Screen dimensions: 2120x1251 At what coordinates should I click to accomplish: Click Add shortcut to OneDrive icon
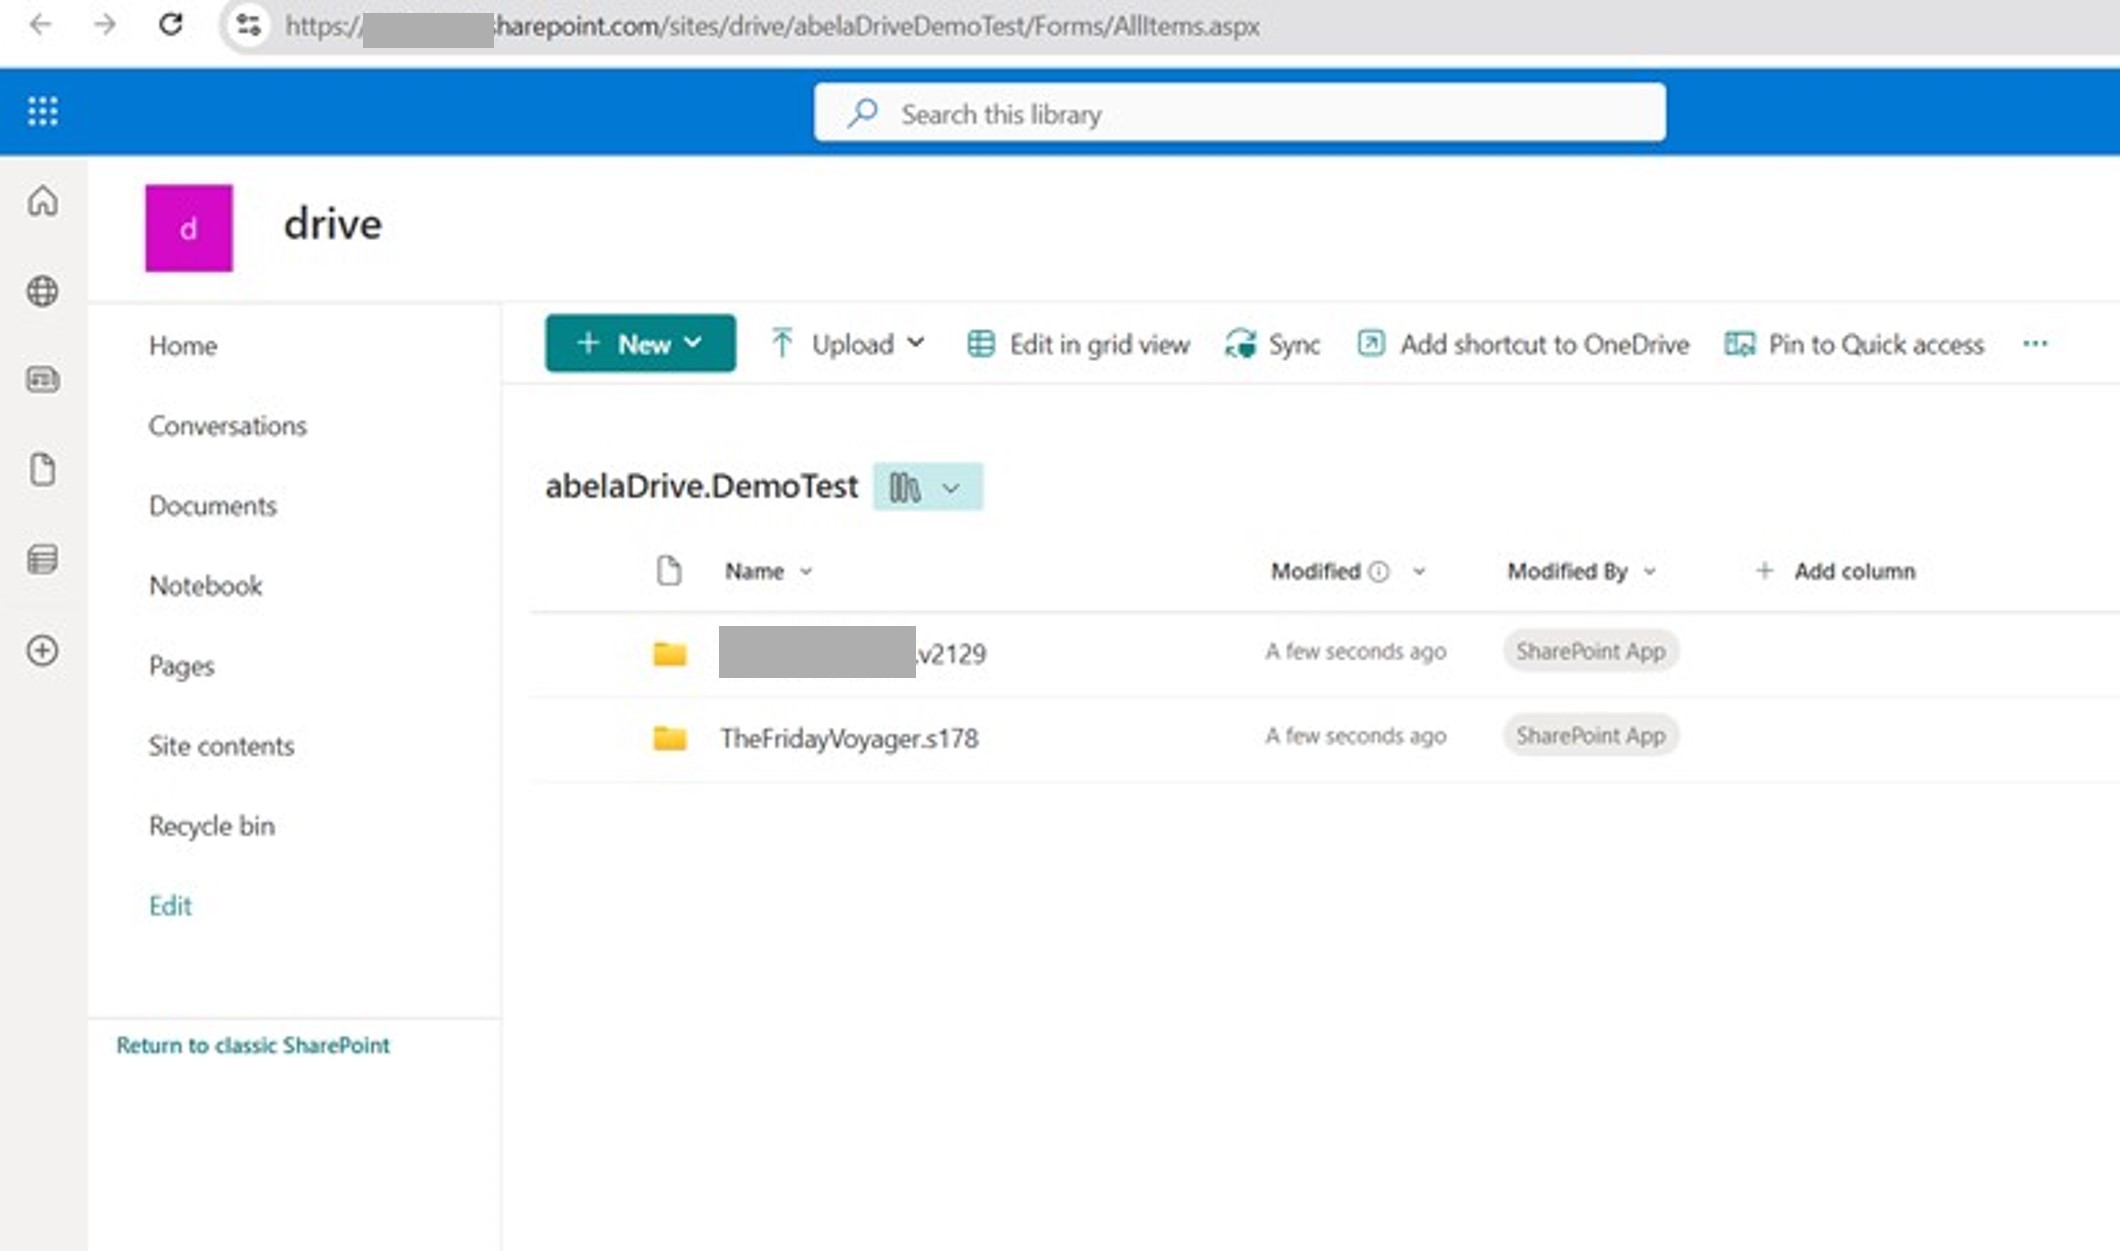[1371, 344]
